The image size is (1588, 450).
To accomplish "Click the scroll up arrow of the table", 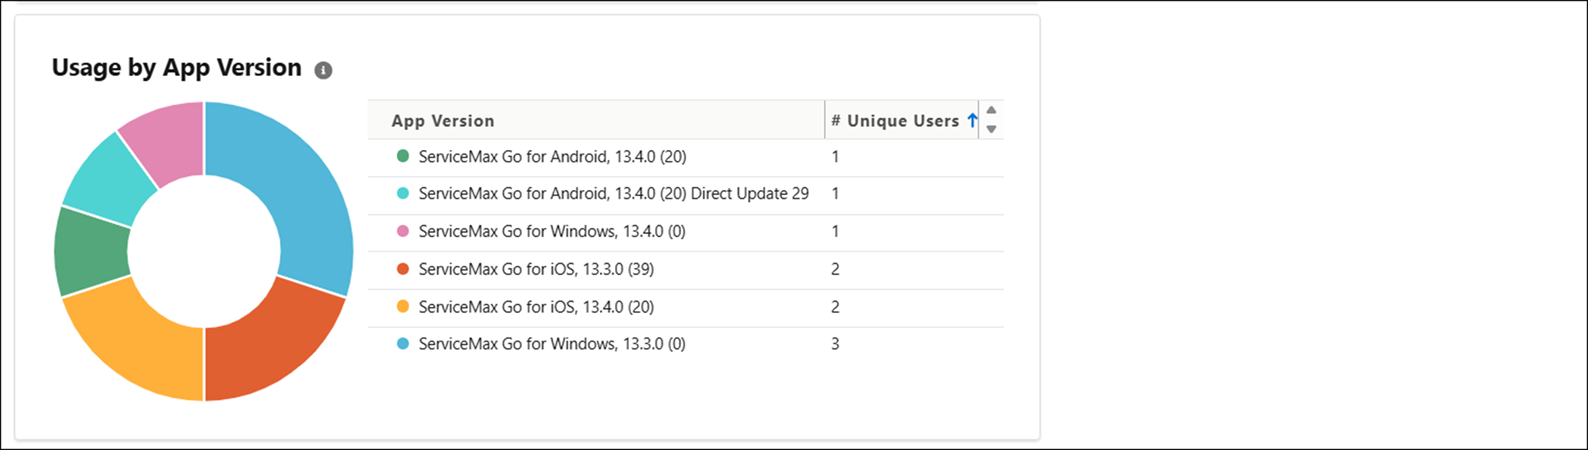I will coord(991,110).
